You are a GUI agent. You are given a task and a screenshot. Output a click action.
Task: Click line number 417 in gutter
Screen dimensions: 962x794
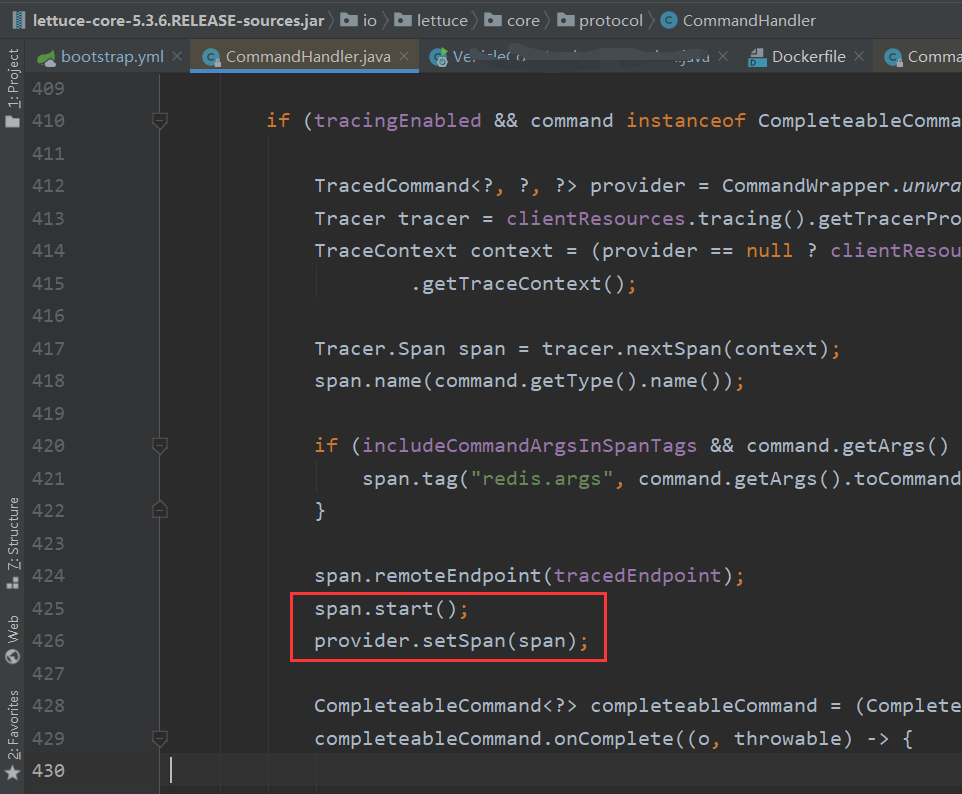(48, 349)
